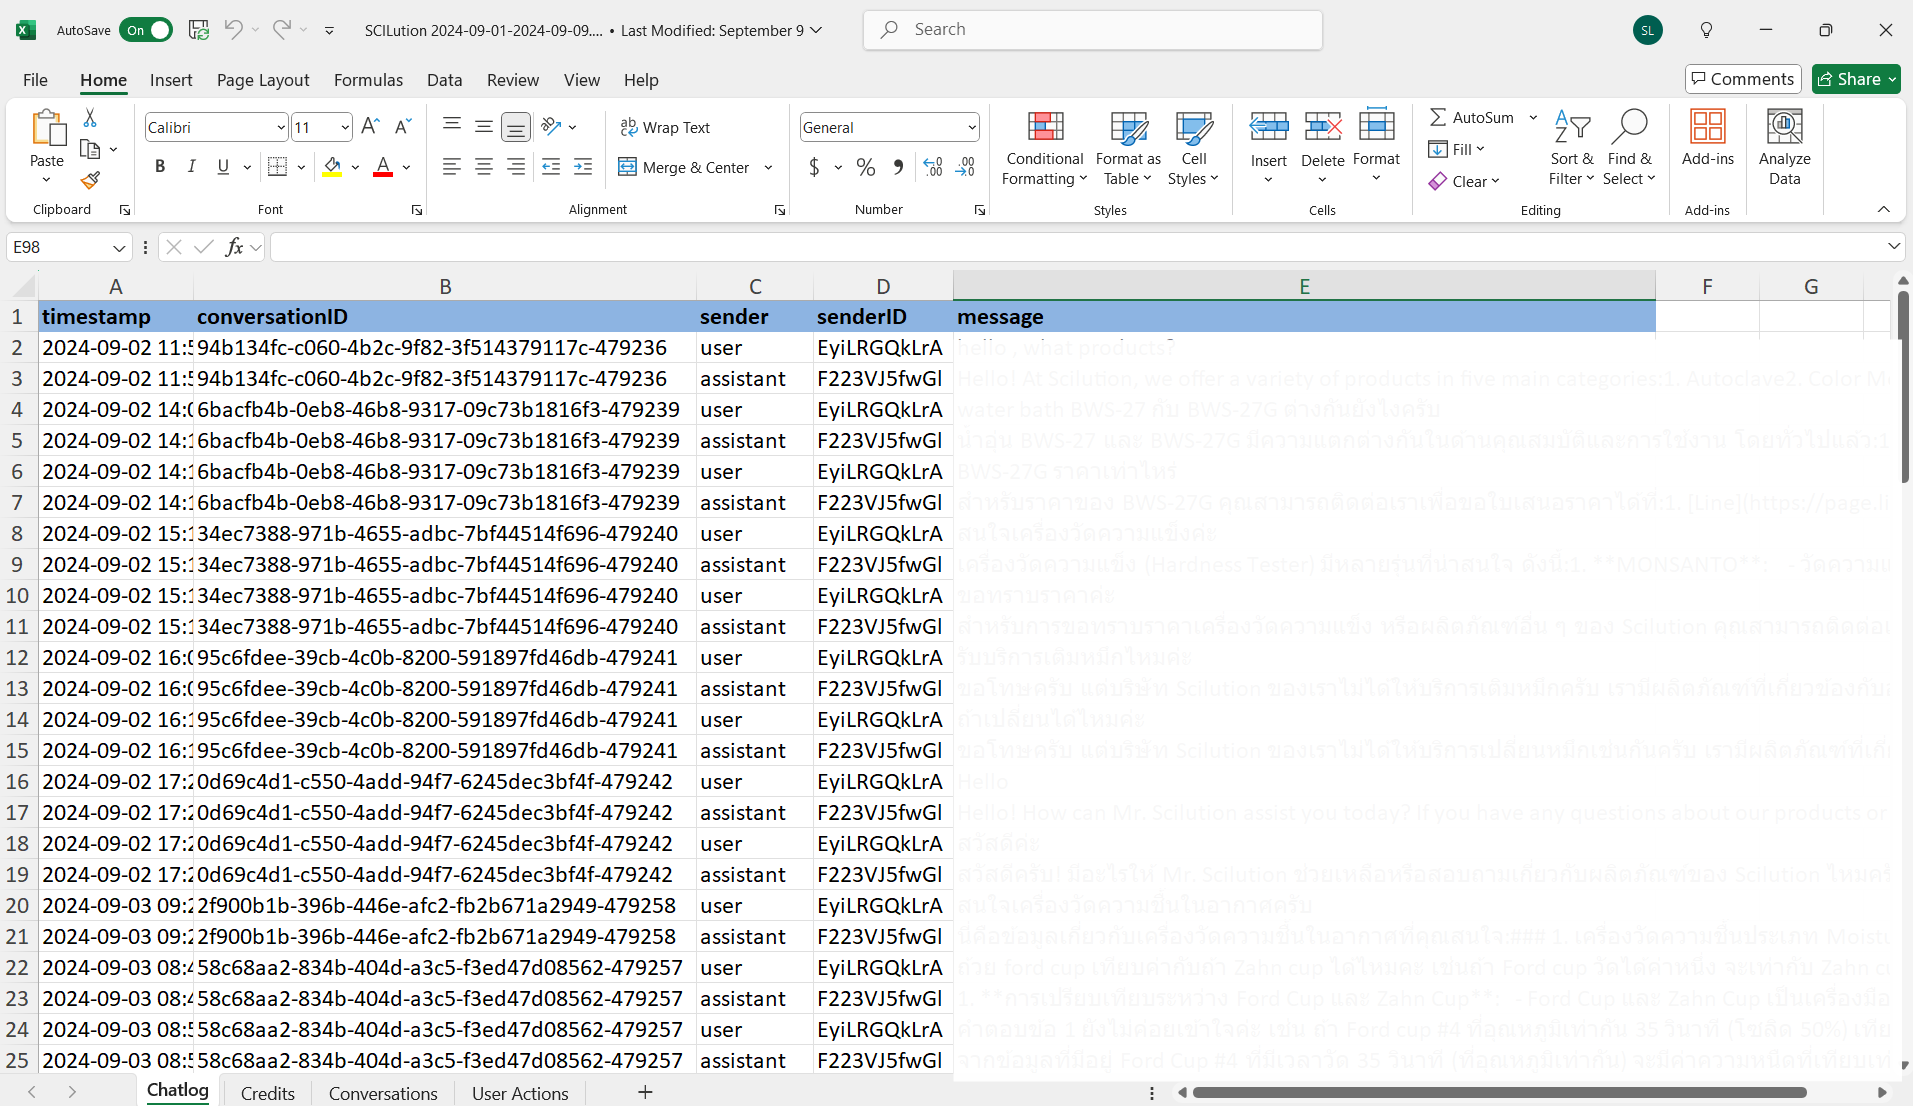Screen dimensions: 1913x1106
Task: Toggle AutoSave switch off
Action: [x=146, y=30]
